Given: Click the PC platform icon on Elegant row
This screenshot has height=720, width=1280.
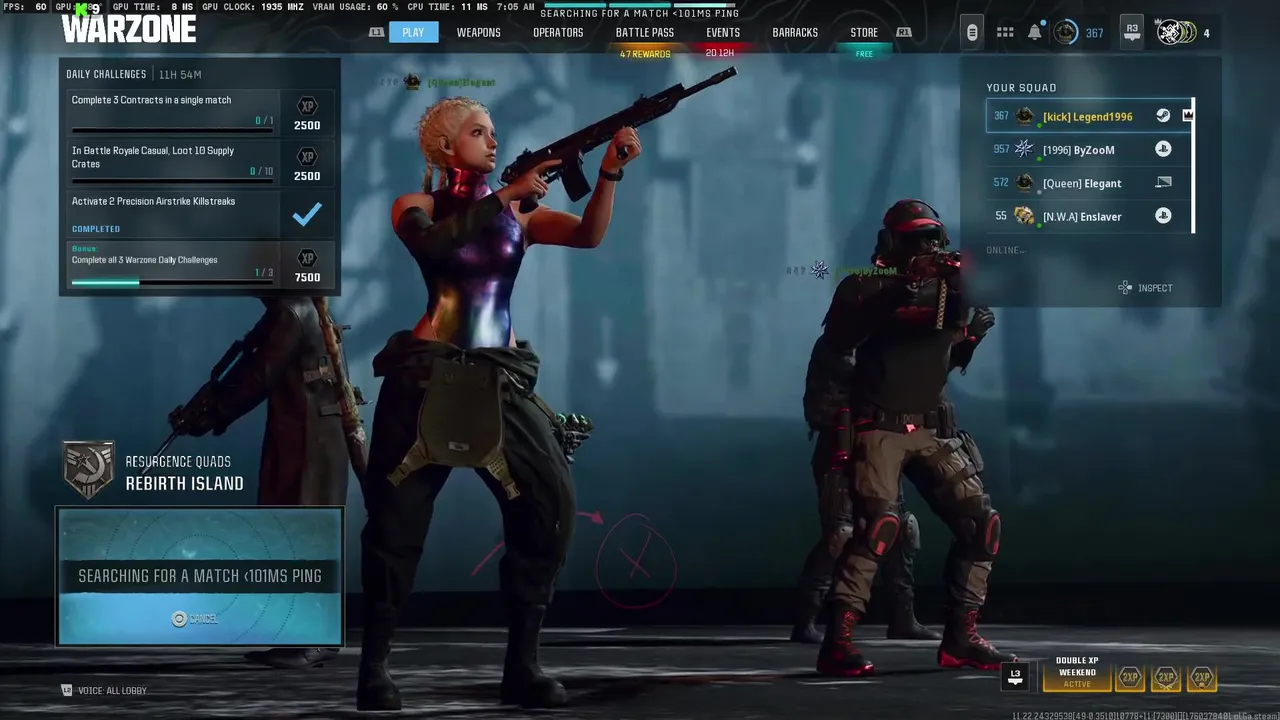Looking at the screenshot, I should [1163, 183].
